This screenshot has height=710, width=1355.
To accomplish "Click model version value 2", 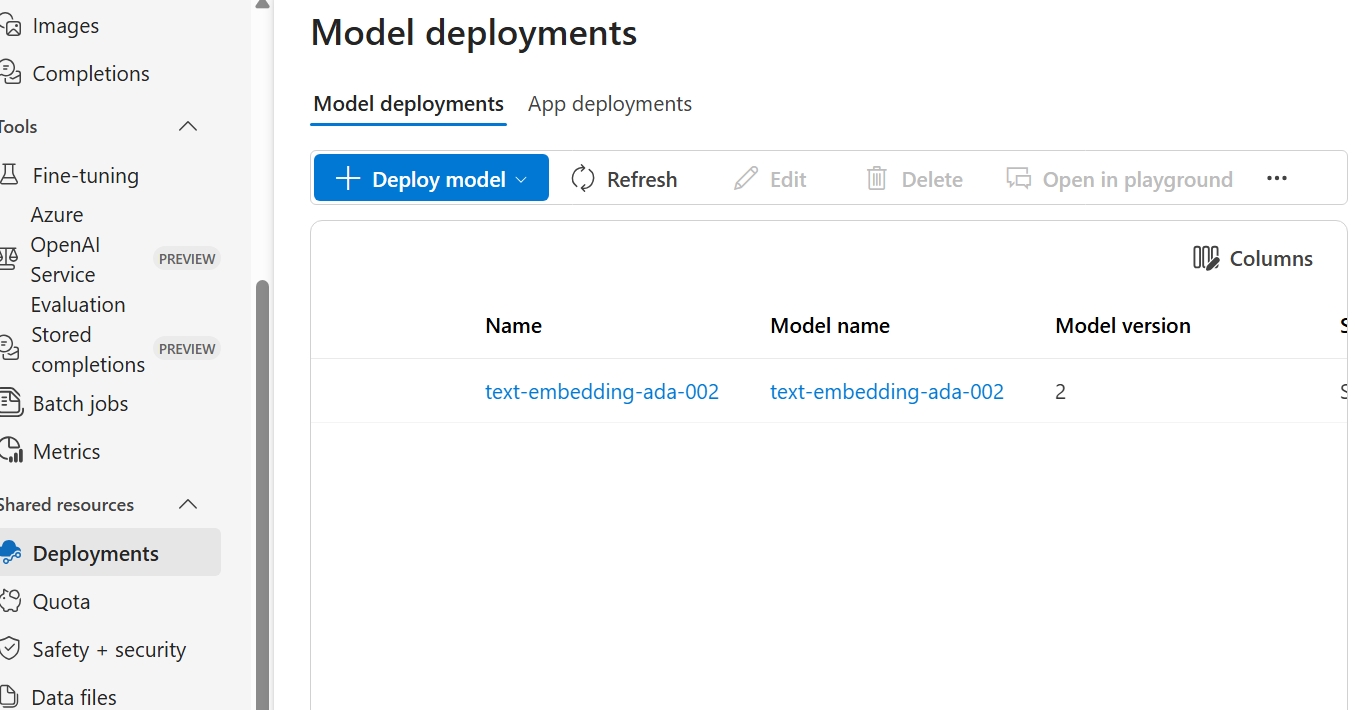I will pos(1061,392).
